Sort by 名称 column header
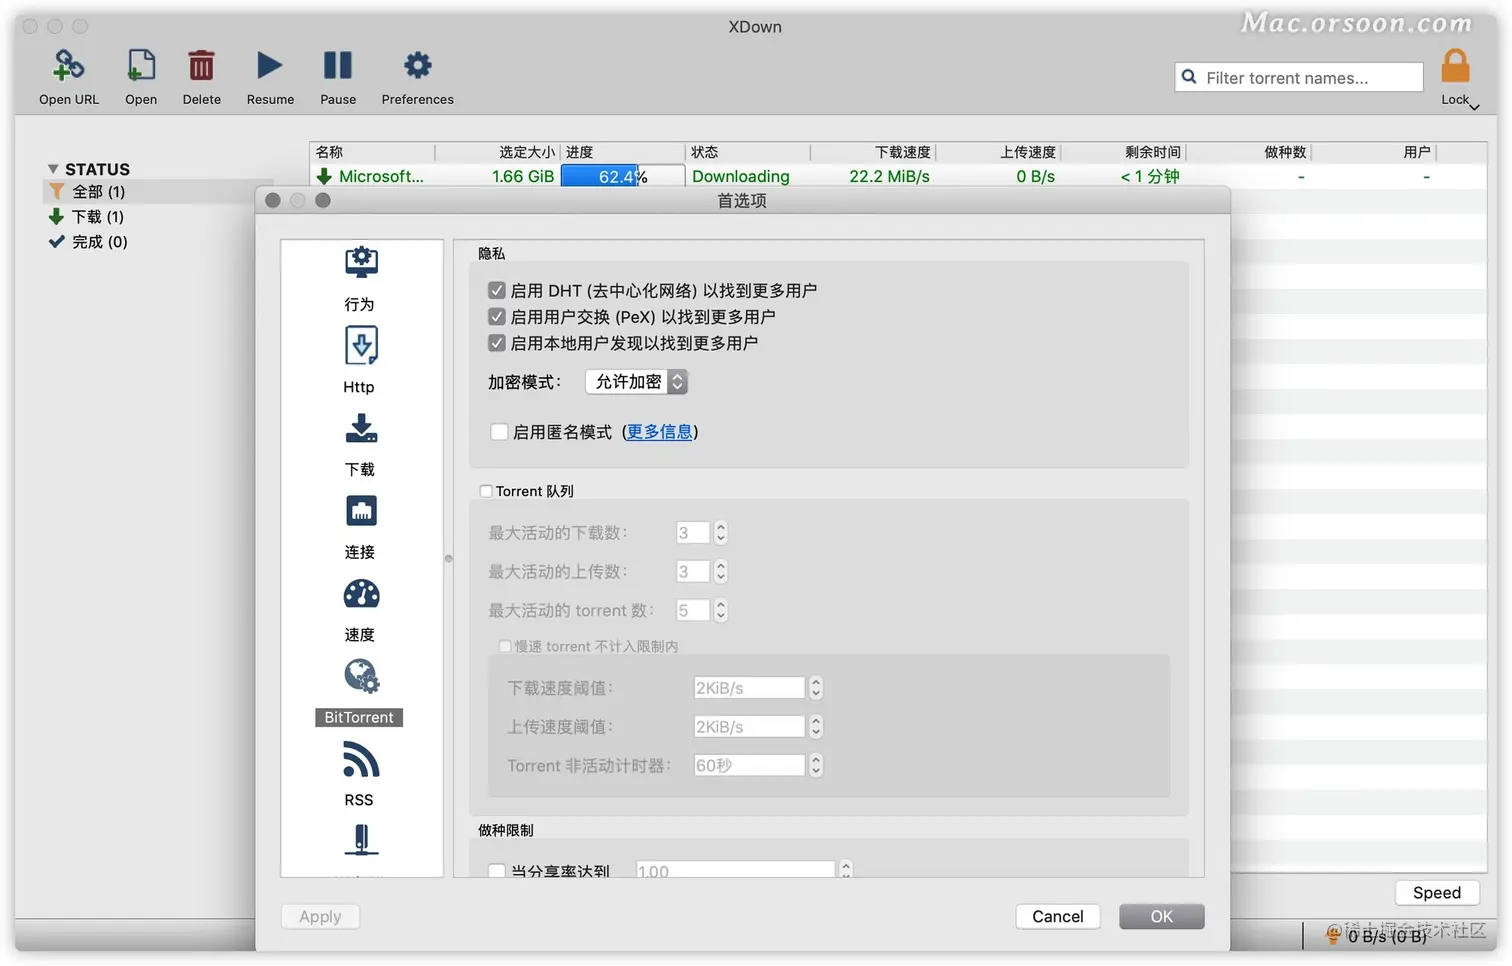 pos(372,152)
